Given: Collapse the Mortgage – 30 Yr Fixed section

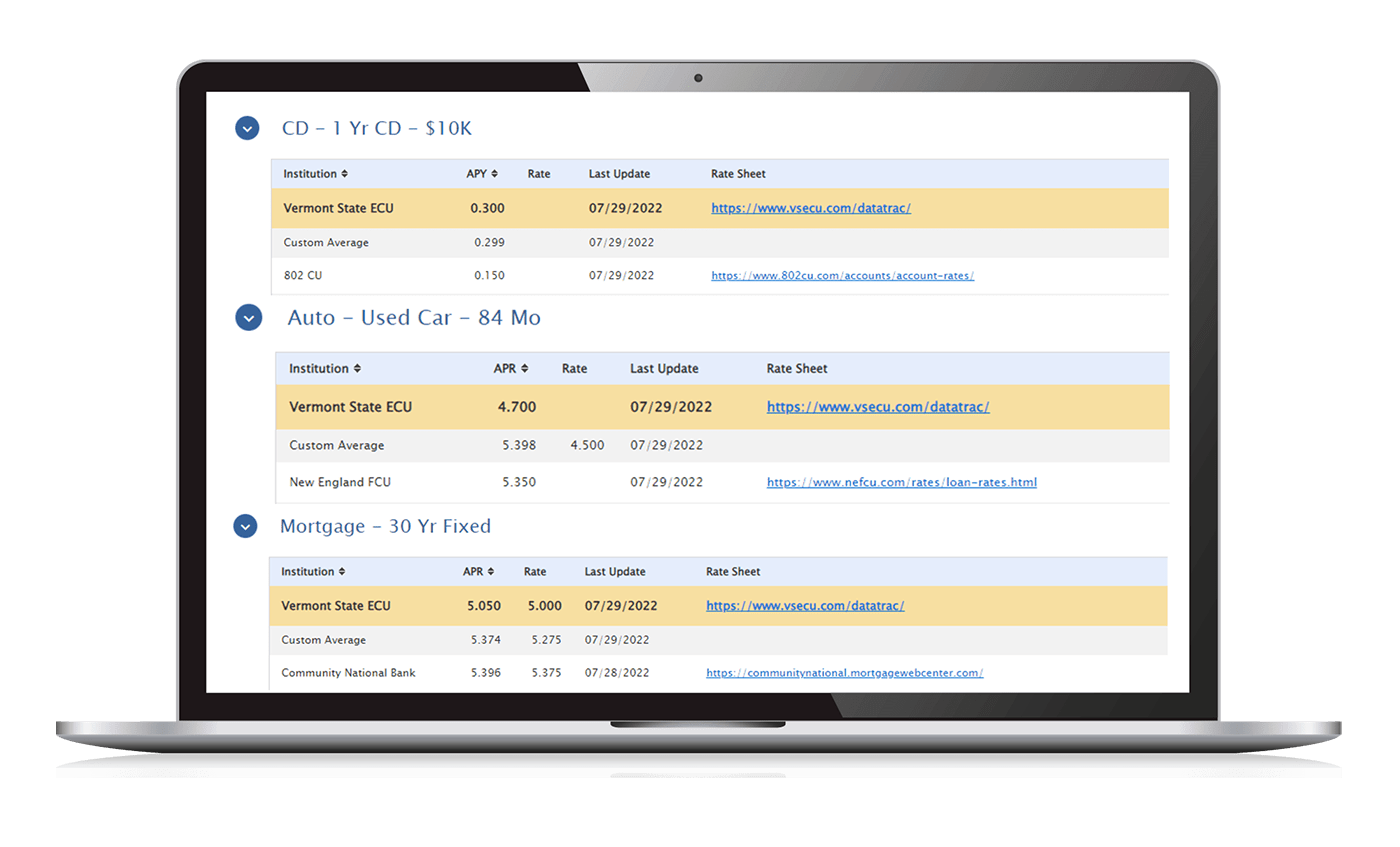Looking at the screenshot, I should [245, 526].
